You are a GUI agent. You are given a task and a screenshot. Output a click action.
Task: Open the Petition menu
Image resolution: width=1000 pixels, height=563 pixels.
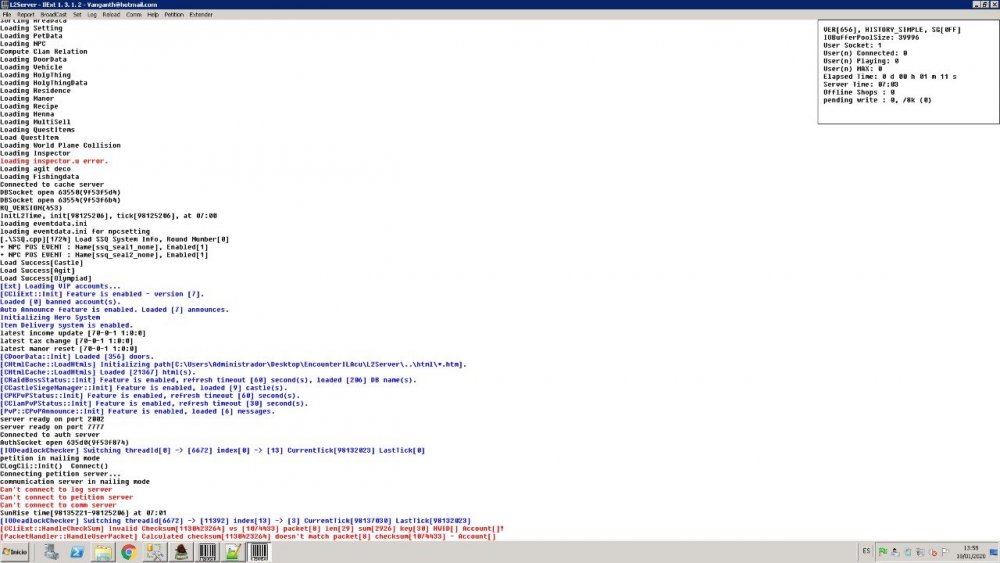[x=174, y=16]
